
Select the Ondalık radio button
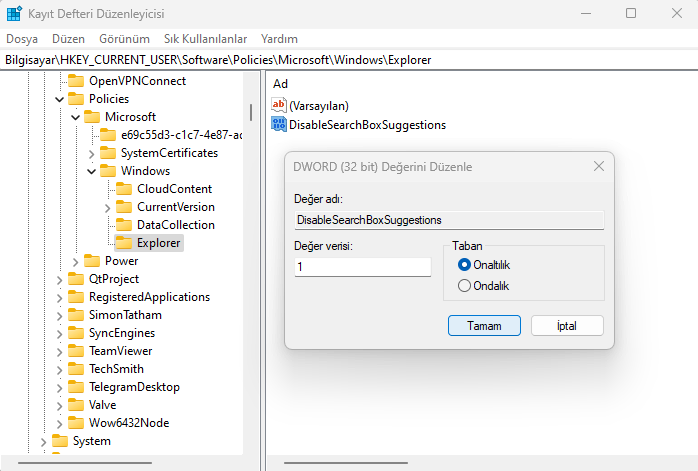pos(464,286)
